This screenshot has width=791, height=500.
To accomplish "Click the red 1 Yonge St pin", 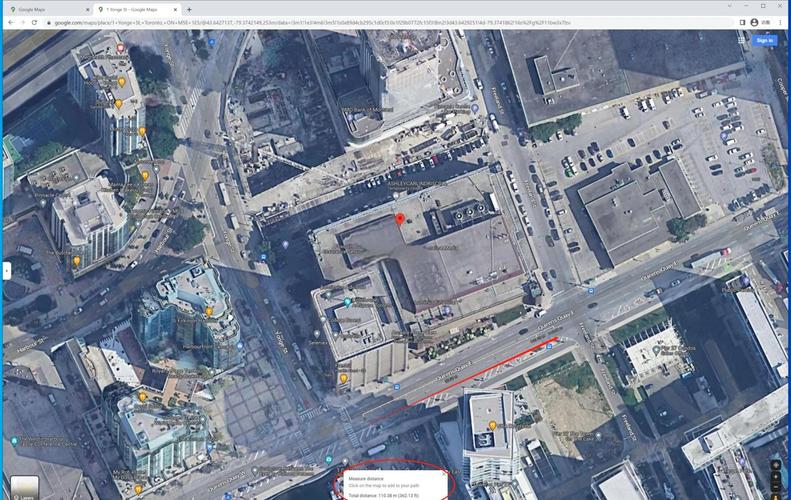I will pyautogui.click(x=400, y=219).
